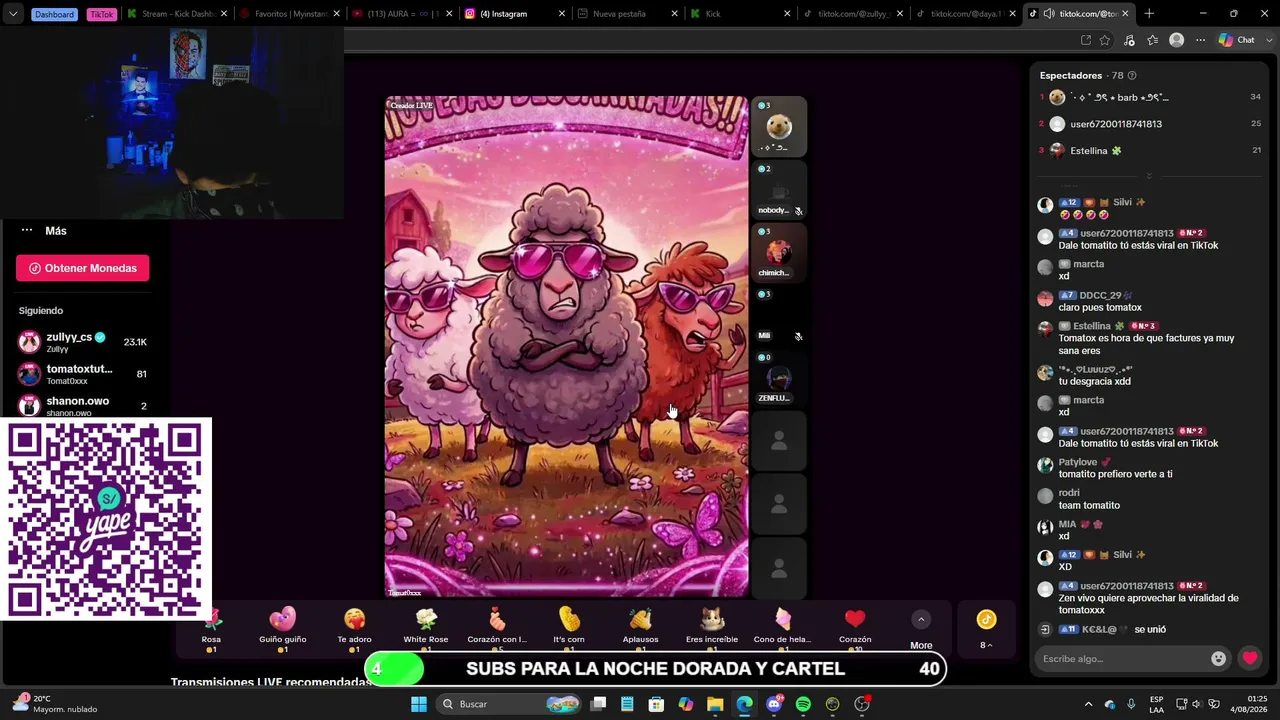Send the Rosa gift
1280x720 pixels.
[x=211, y=628]
